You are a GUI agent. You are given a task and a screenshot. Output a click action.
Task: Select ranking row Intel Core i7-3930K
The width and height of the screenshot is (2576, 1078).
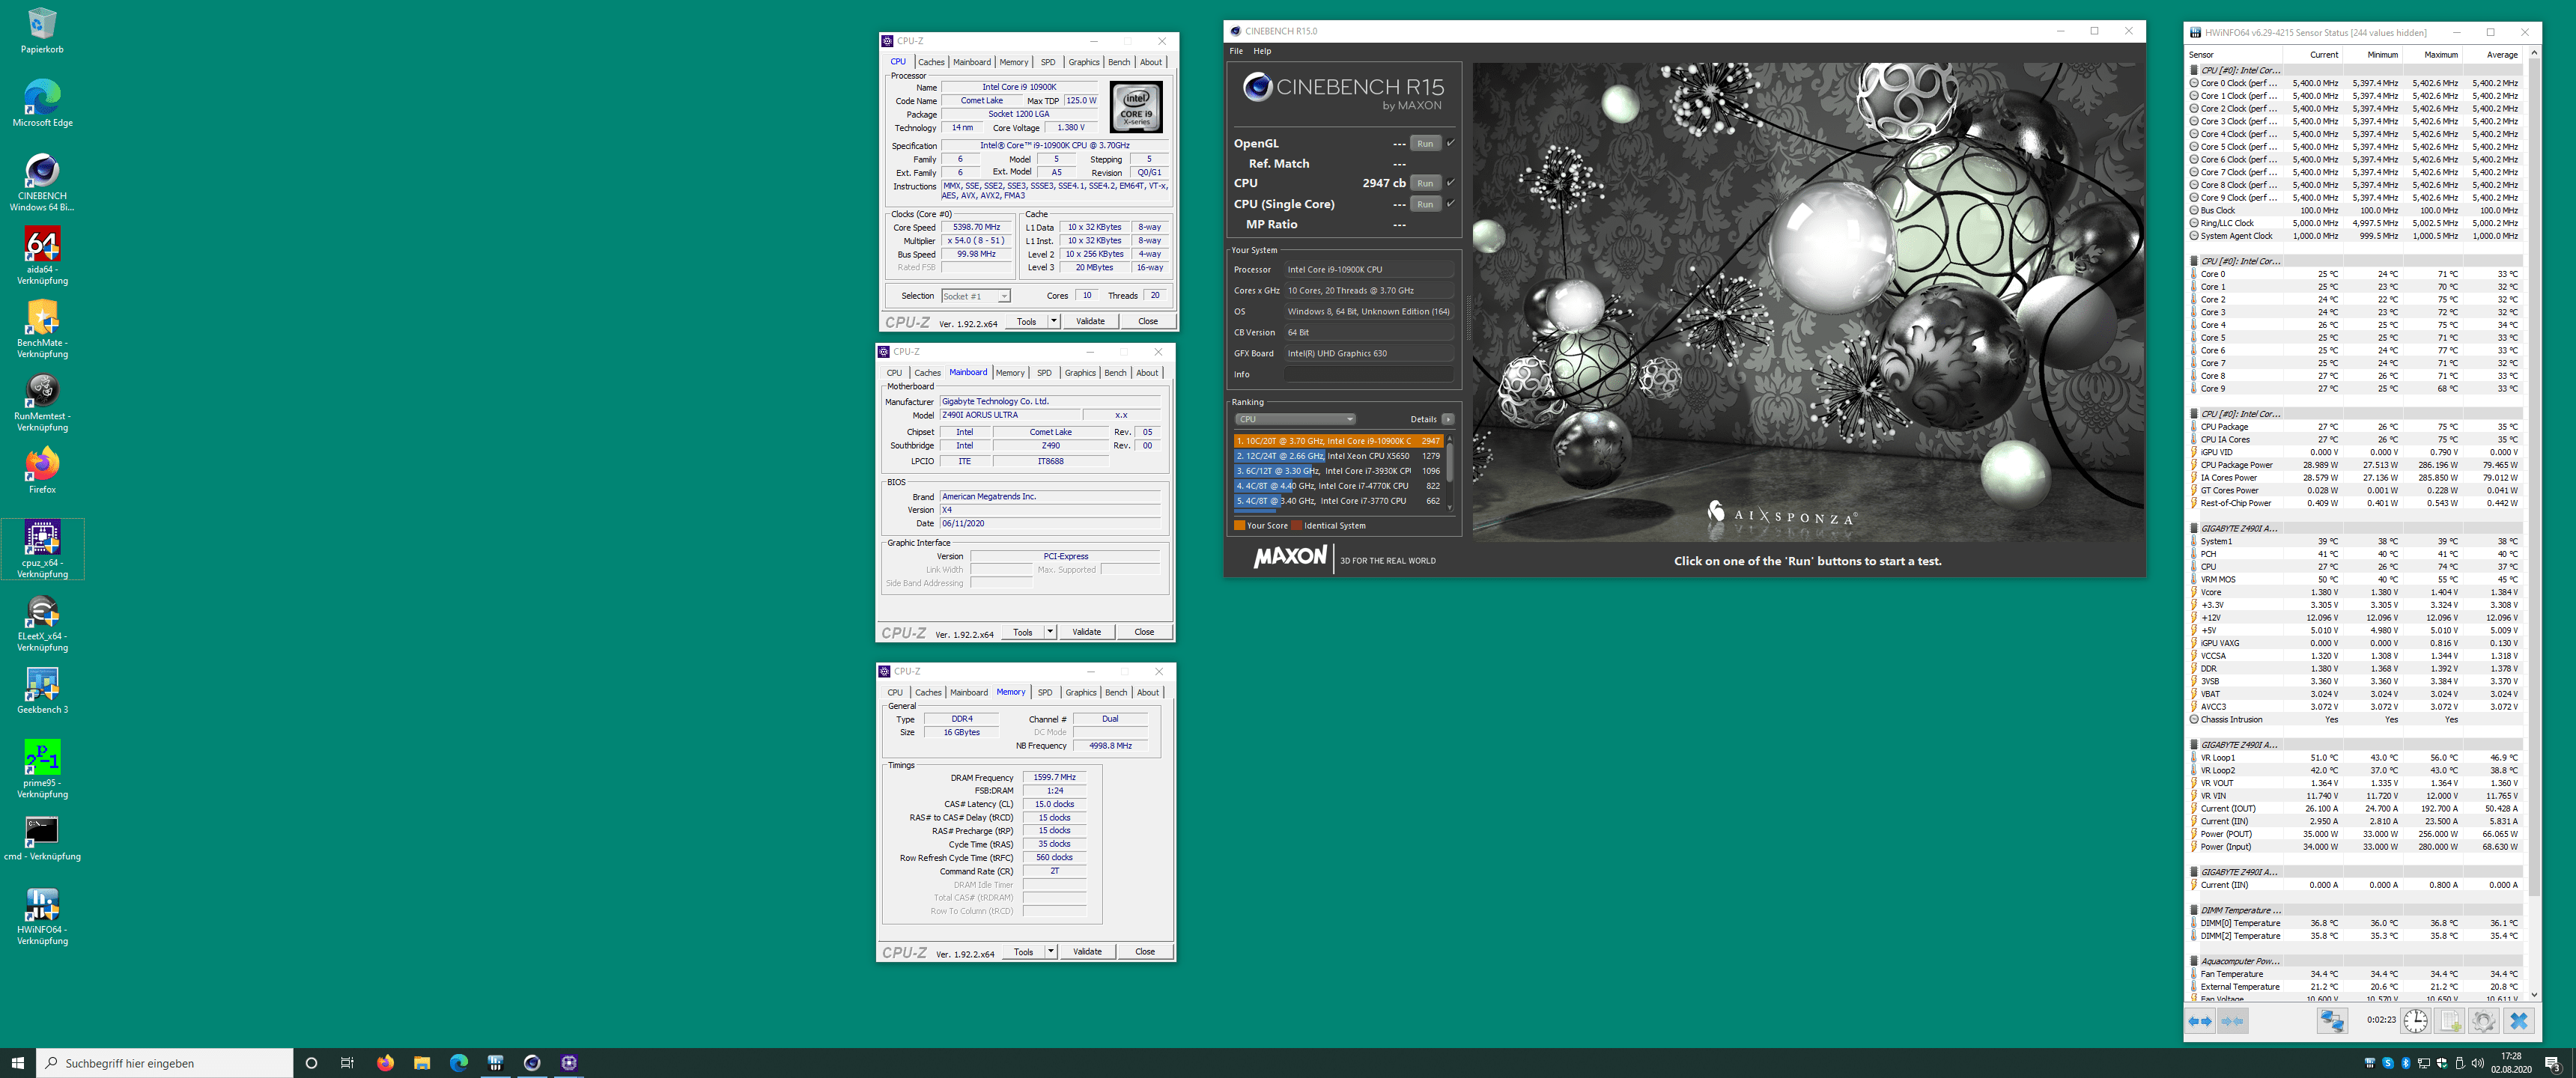[1338, 471]
